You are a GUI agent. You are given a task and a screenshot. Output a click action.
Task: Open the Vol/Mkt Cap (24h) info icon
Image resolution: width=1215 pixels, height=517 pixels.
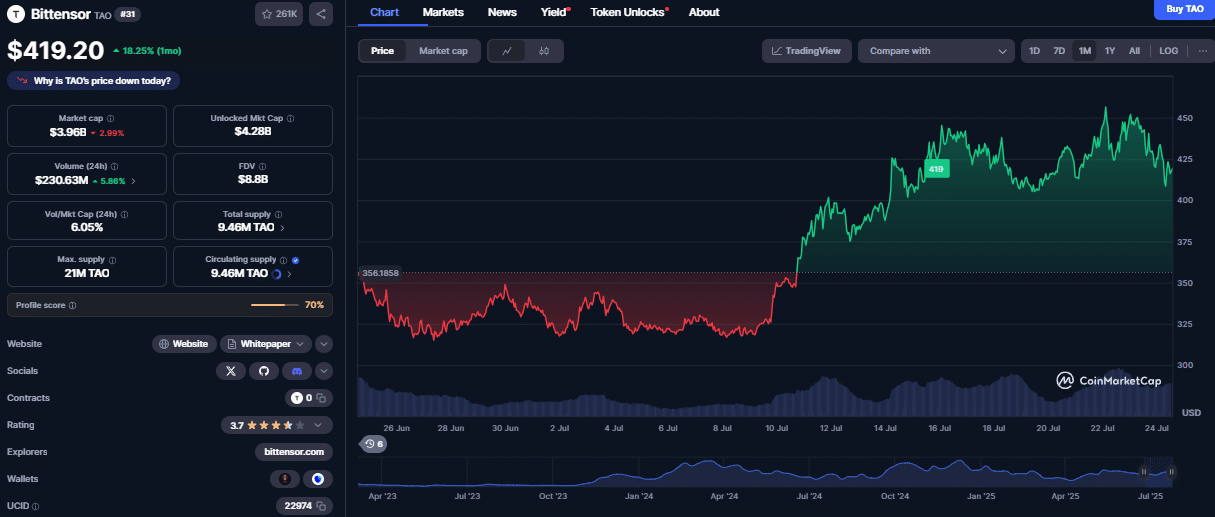coord(124,214)
